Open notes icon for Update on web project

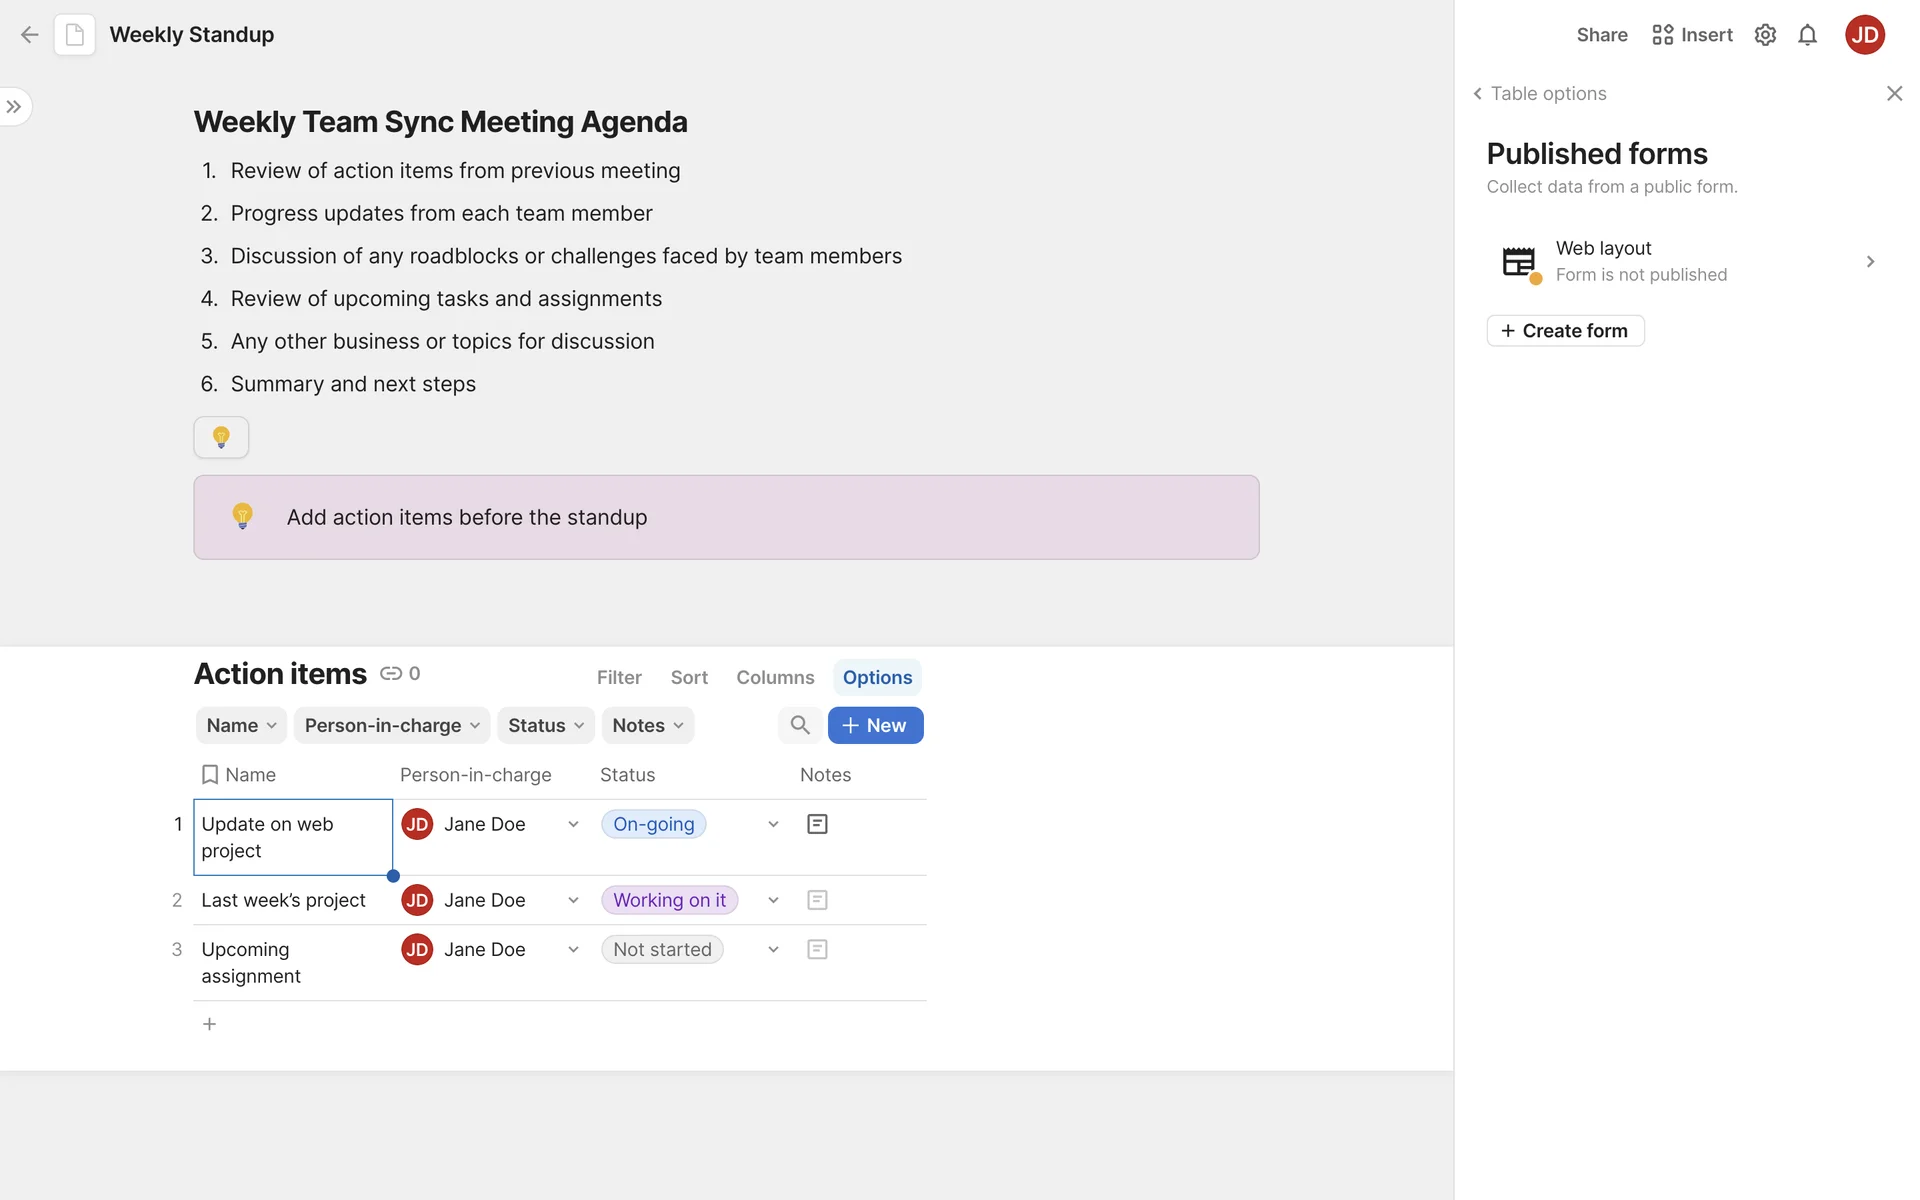pyautogui.click(x=817, y=824)
